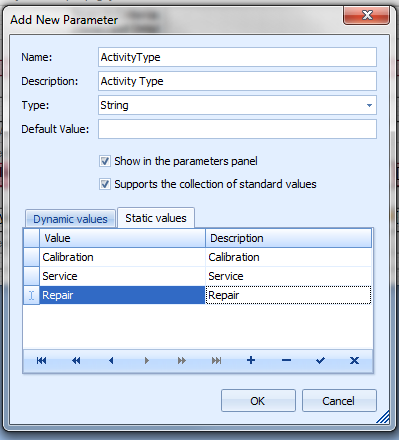
Task: Toggle Show in the parameters panel checkbox
Action: (105, 161)
